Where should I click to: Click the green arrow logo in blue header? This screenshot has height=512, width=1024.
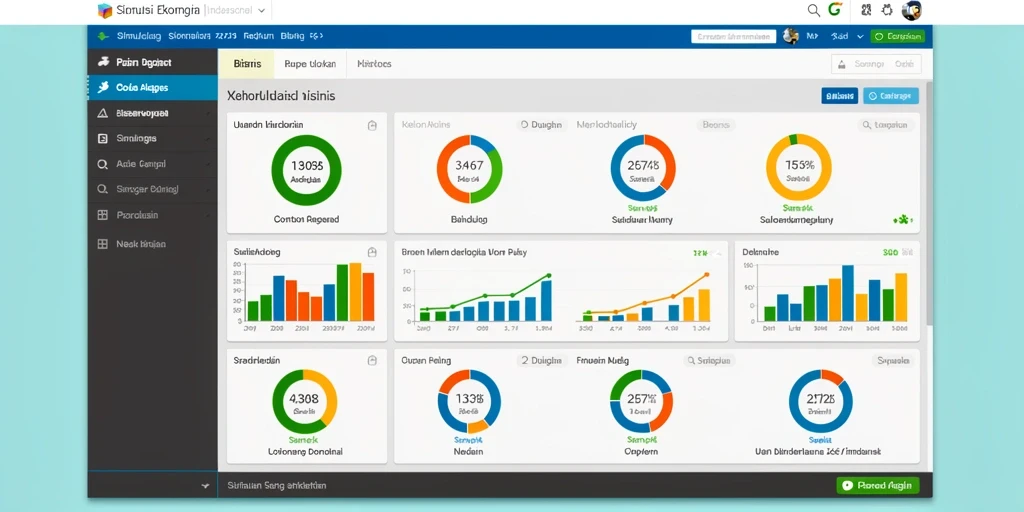[103, 37]
